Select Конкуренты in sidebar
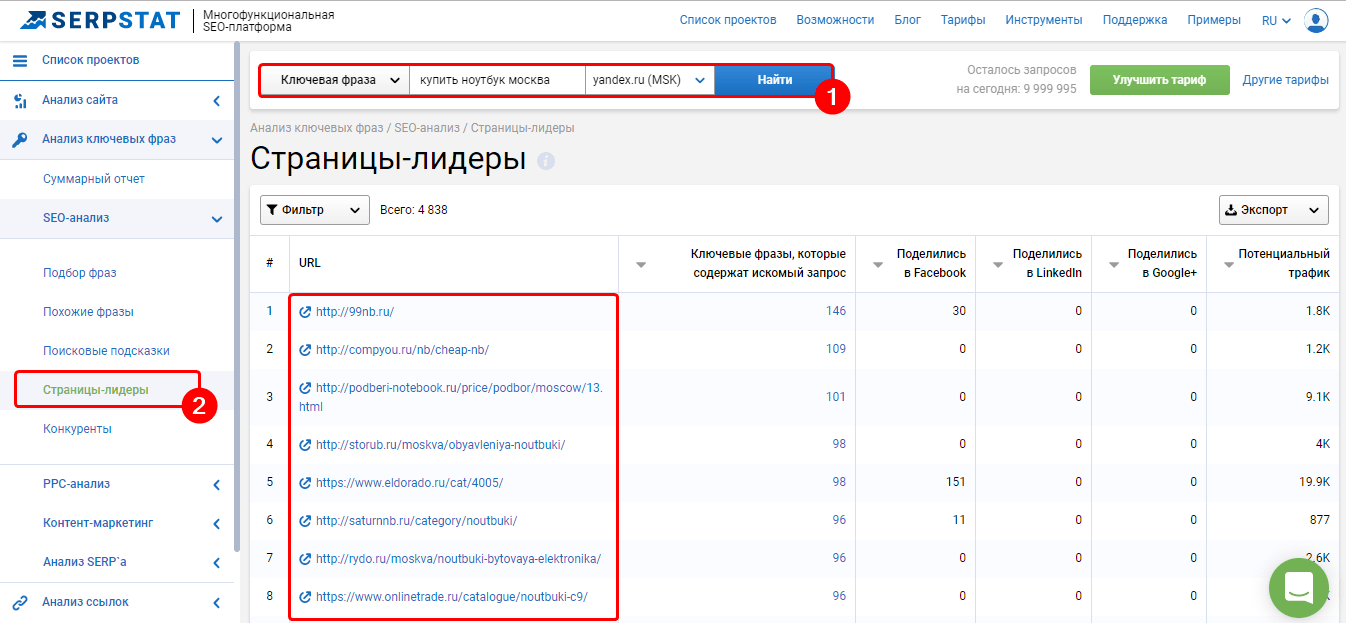This screenshot has width=1346, height=623. 77,429
